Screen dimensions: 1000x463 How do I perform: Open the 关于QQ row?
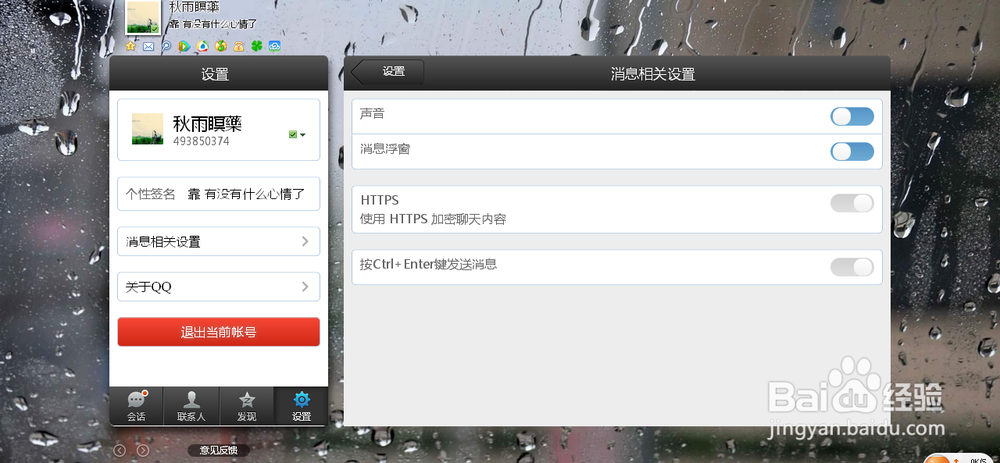219,286
